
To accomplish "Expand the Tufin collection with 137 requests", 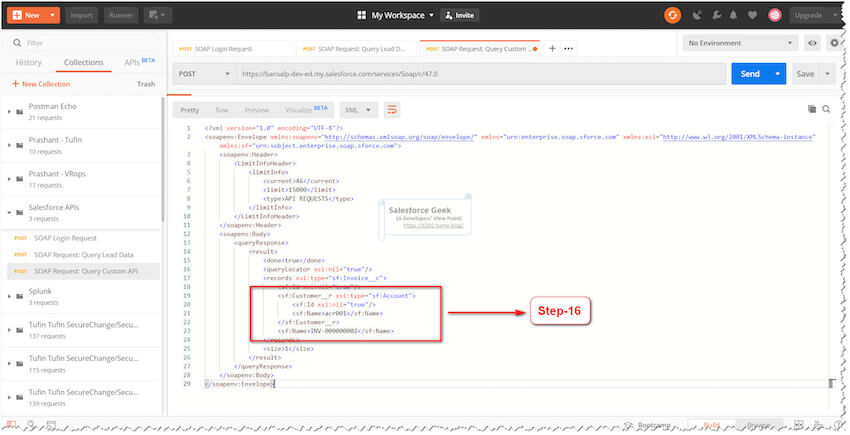I will pyautogui.click(x=9, y=330).
